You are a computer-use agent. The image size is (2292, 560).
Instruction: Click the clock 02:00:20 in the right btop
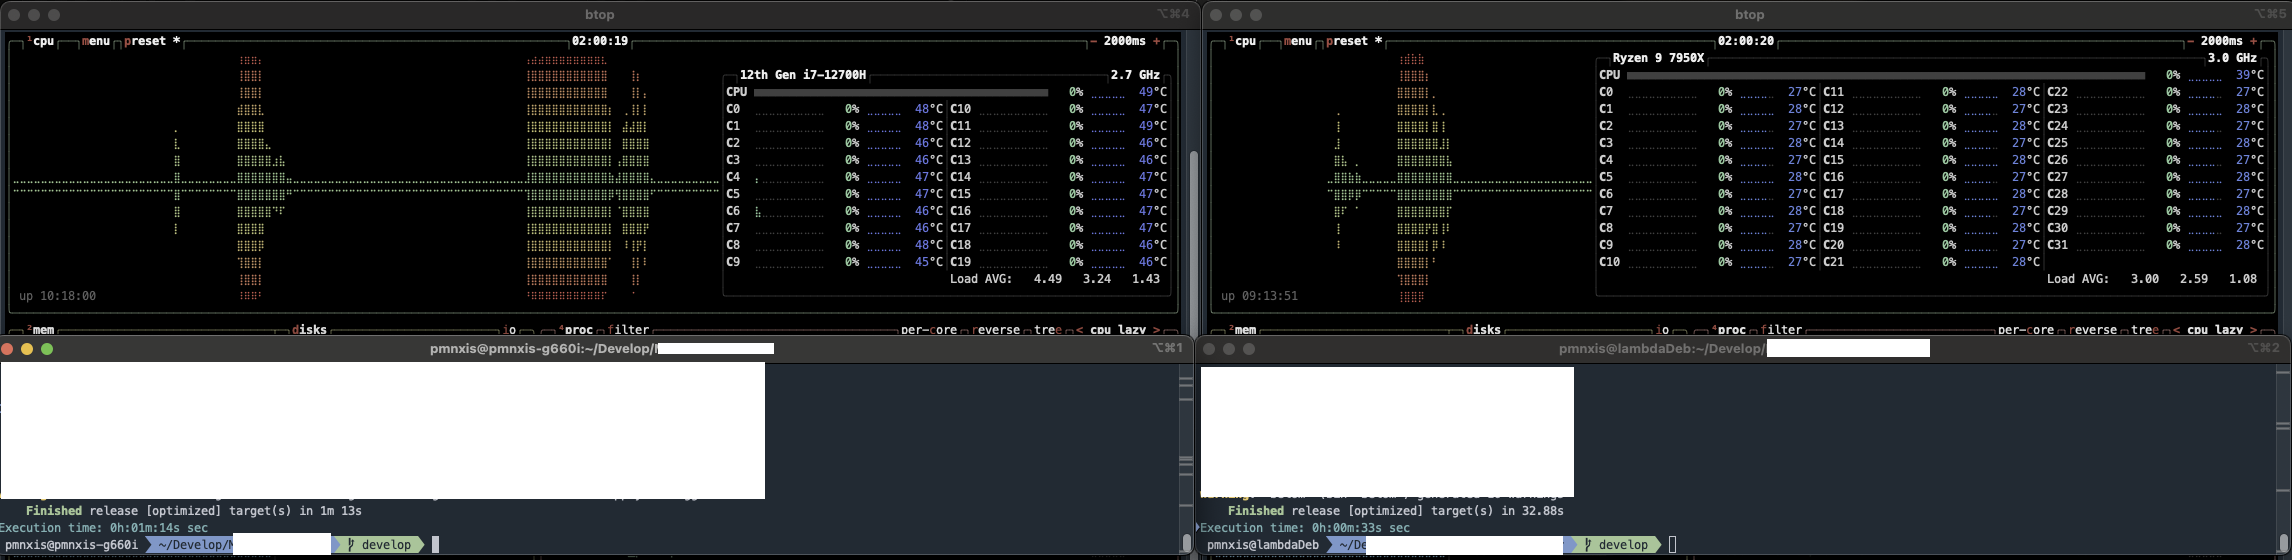1746,41
